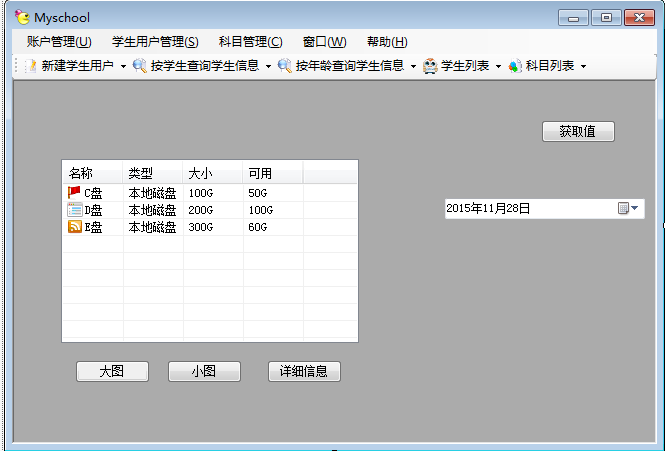Maximize the Myschool window
665x451 pixels.
[x=606, y=18]
